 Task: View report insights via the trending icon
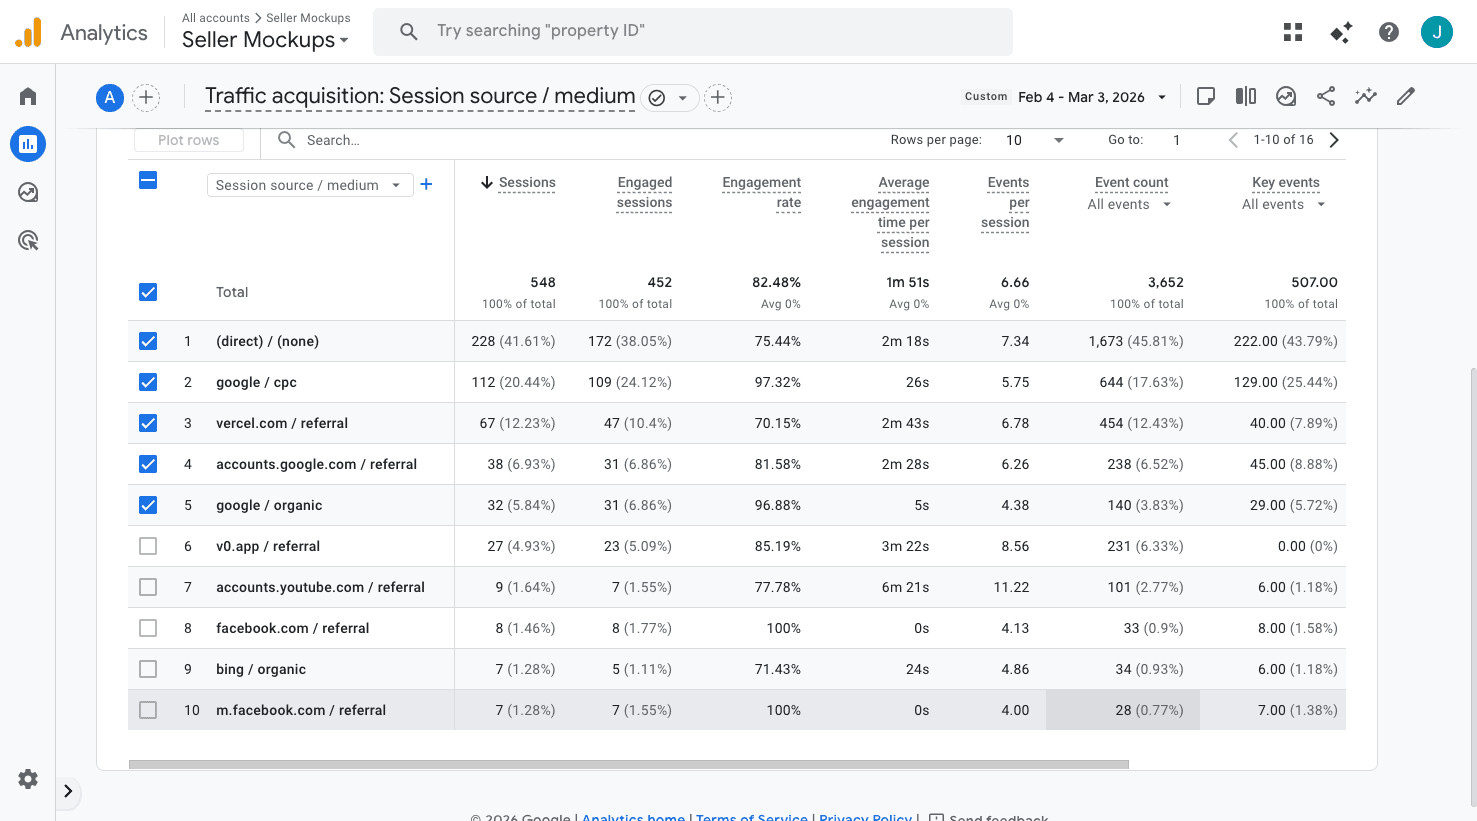point(1366,96)
